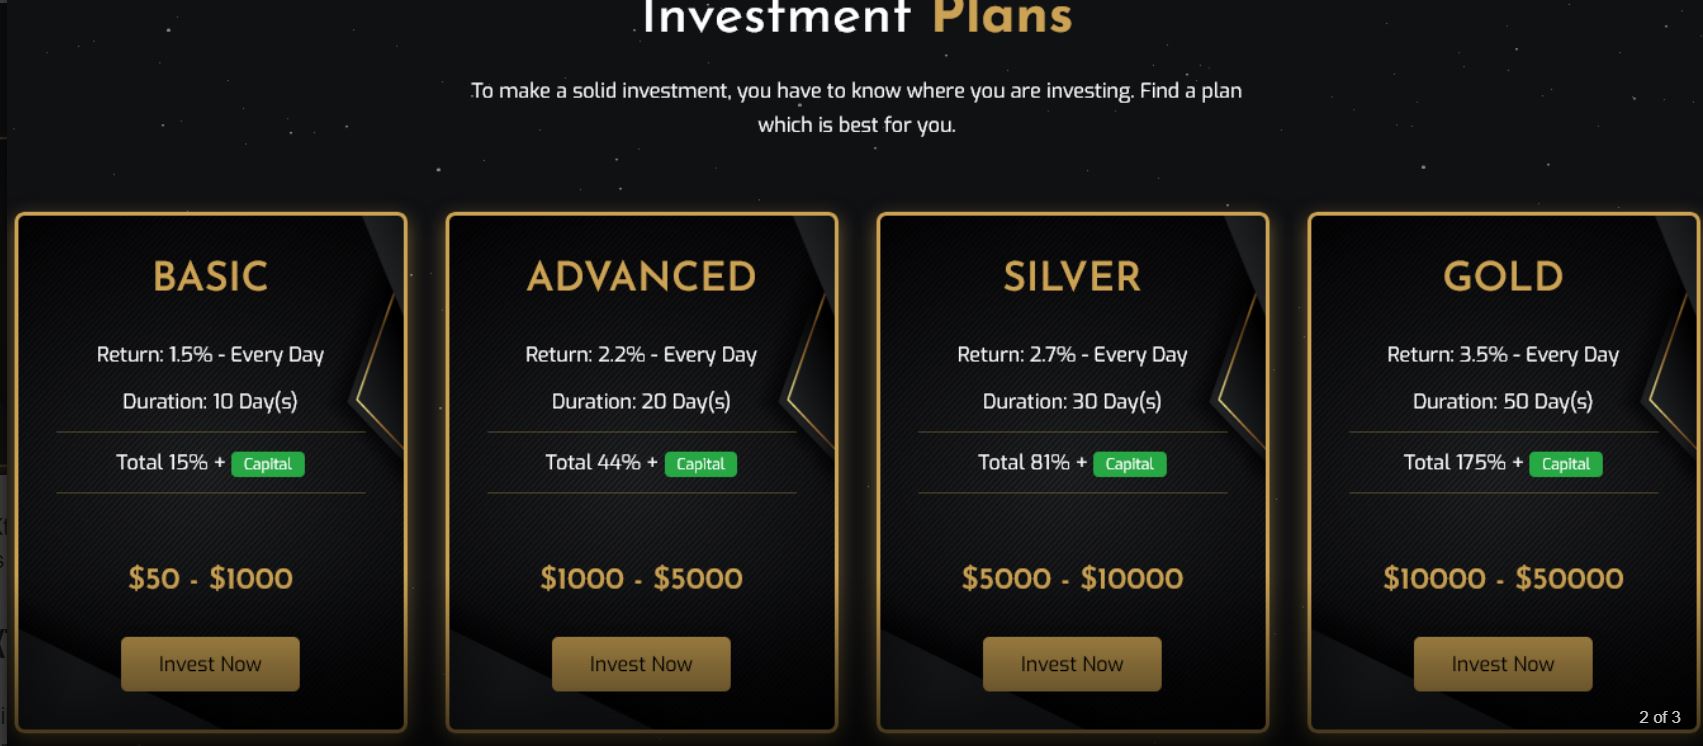Hit Invest Now on the Gold plan
Image resolution: width=1703 pixels, height=746 pixels.
tap(1502, 664)
